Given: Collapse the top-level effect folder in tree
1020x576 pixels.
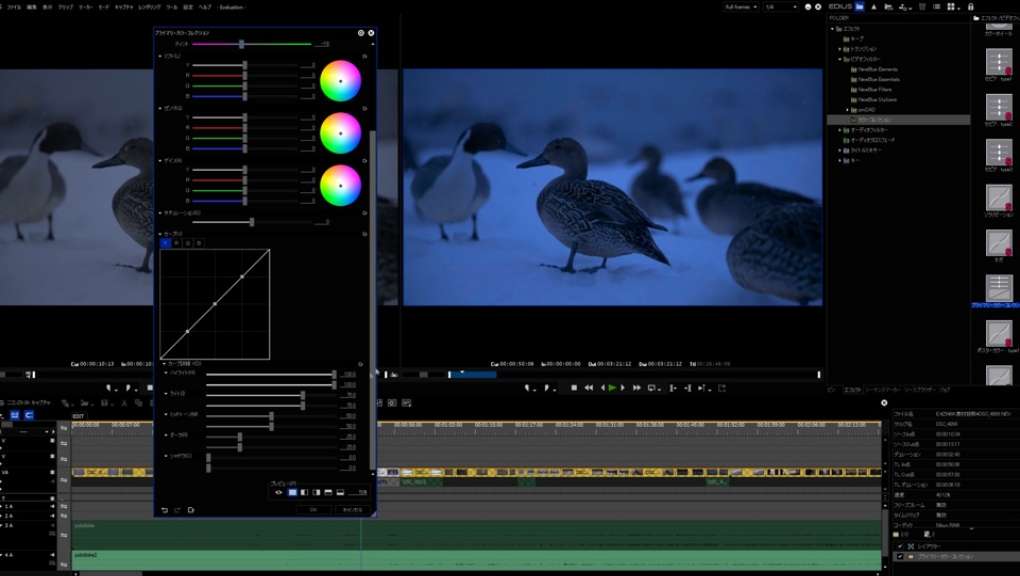Looking at the screenshot, I should (833, 29).
